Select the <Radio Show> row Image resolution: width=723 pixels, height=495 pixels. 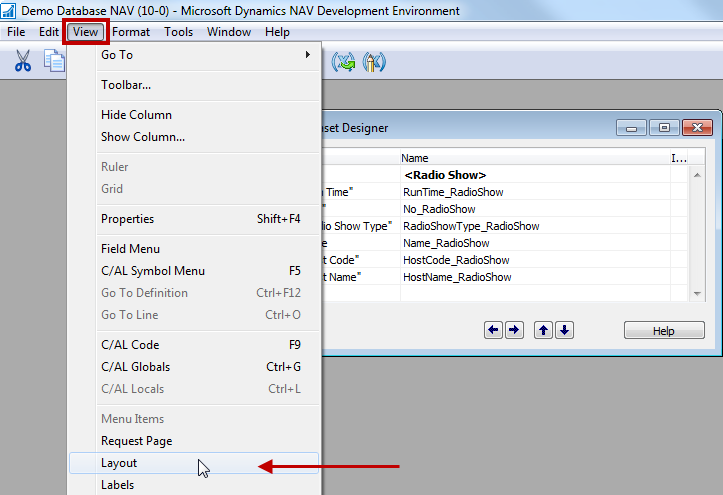(x=535, y=175)
